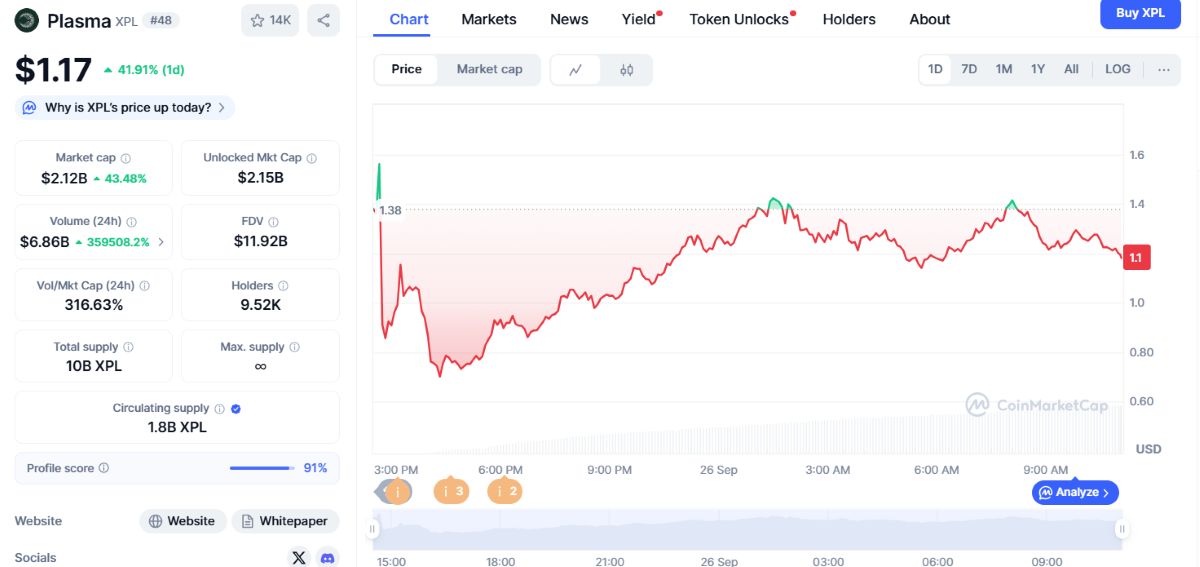This screenshot has width=1200, height=567.
Task: Select the Price toggle
Action: [x=407, y=69]
